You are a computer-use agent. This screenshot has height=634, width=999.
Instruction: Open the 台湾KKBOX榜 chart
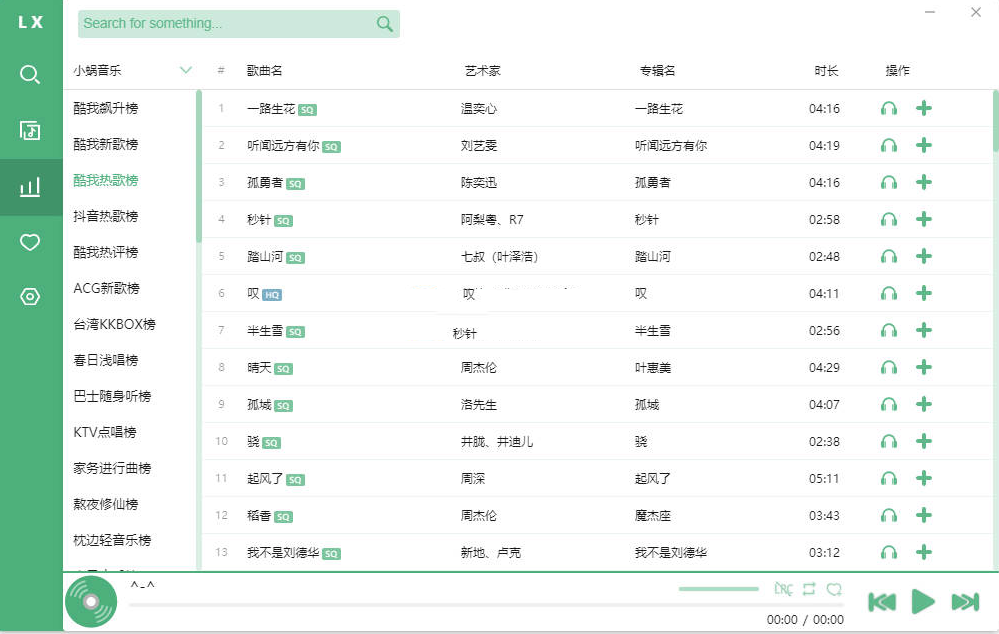tap(114, 324)
